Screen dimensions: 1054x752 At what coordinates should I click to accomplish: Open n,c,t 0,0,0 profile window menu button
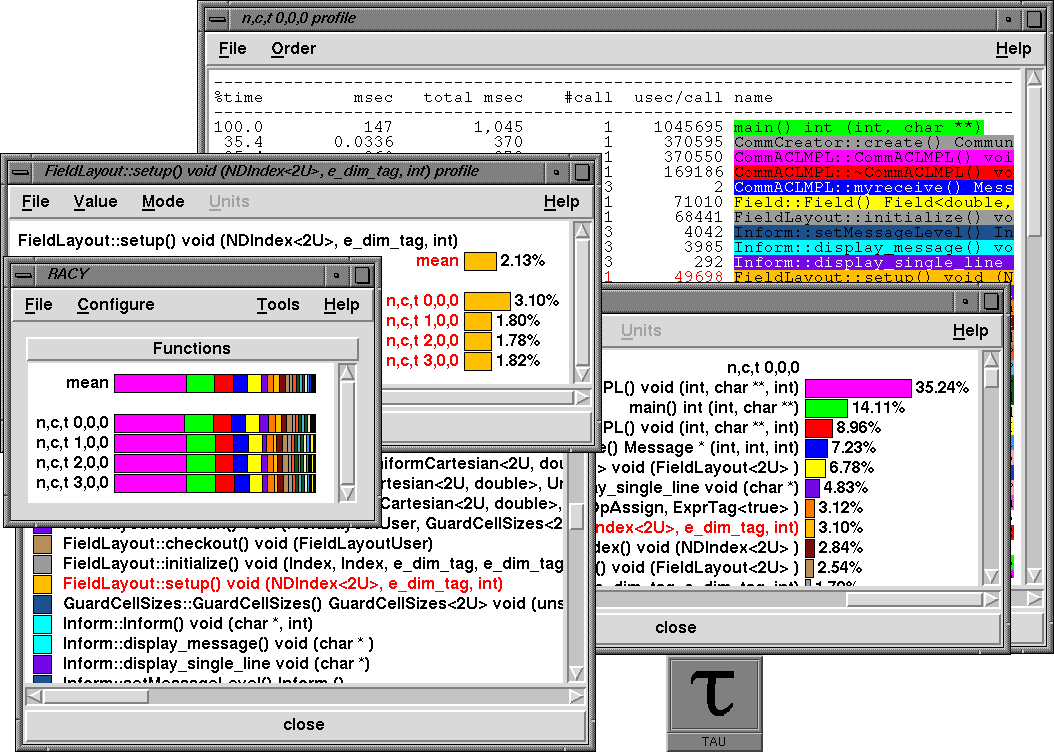(218, 19)
